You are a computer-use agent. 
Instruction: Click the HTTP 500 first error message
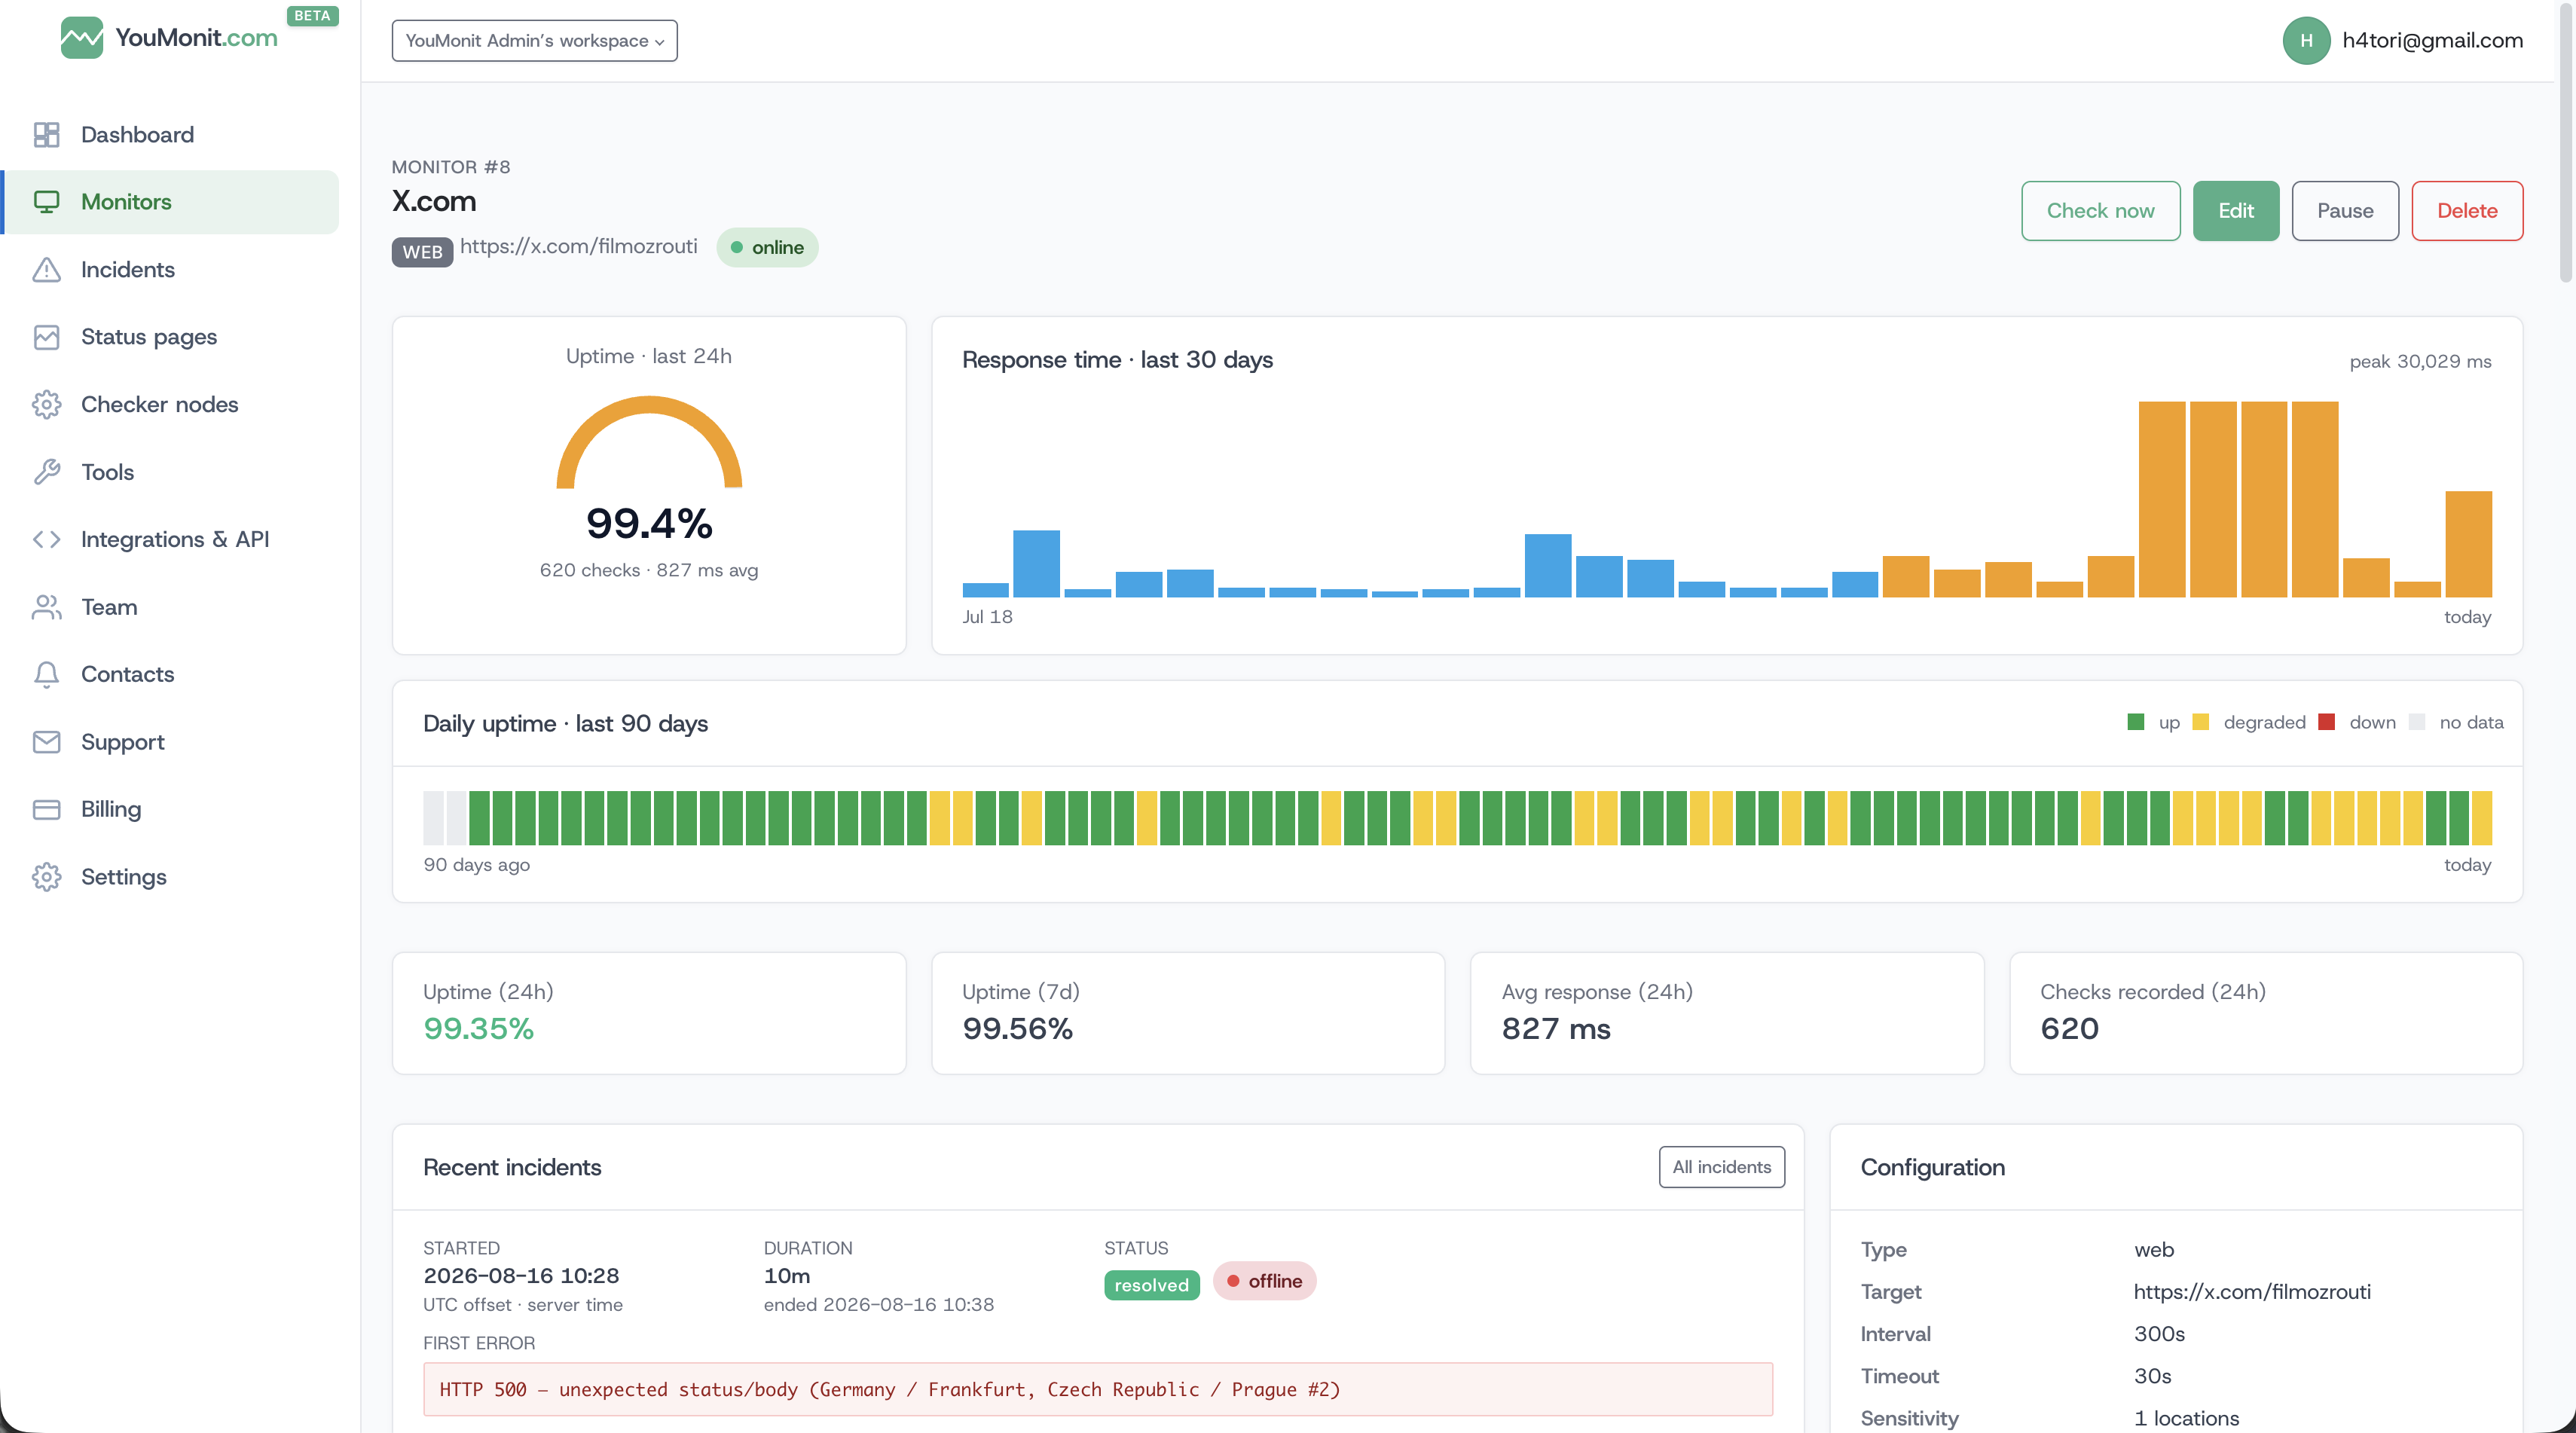1097,1389
